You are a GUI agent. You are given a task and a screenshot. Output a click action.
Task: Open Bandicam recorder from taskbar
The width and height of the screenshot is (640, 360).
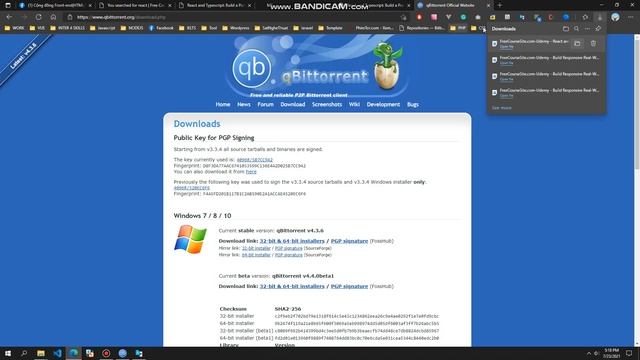[x=106, y=353]
